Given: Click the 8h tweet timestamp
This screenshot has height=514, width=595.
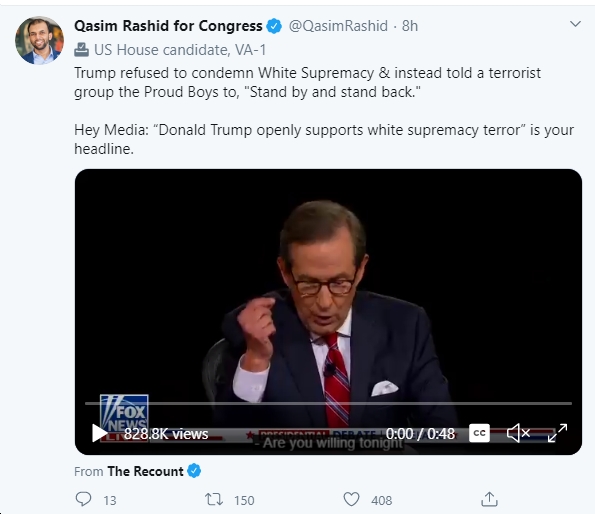Looking at the screenshot, I should (x=410, y=26).
